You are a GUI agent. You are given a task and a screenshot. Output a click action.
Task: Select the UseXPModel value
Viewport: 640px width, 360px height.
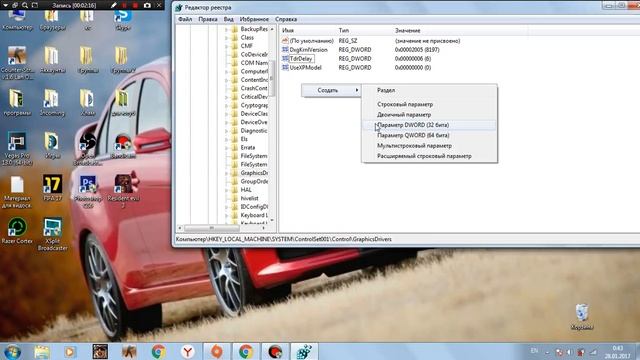click(x=305, y=68)
